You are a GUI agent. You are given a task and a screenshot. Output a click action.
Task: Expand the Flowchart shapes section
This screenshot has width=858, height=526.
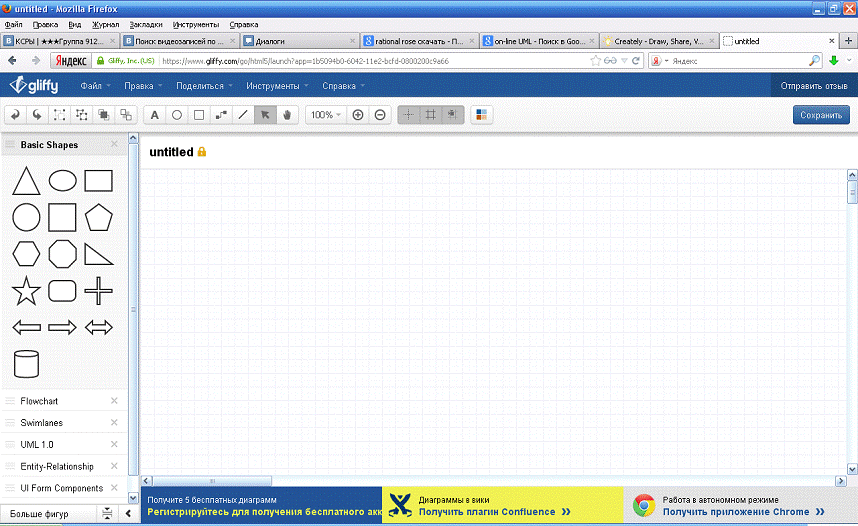(40, 401)
